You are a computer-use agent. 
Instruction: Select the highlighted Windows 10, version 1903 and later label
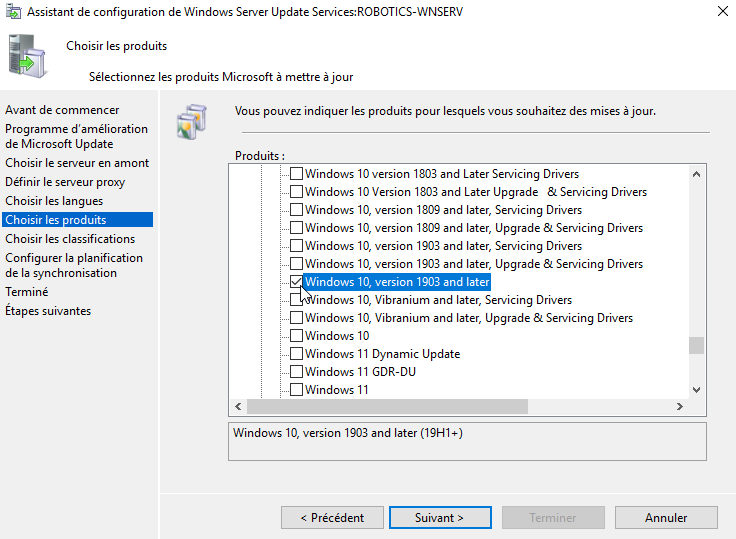pos(397,282)
